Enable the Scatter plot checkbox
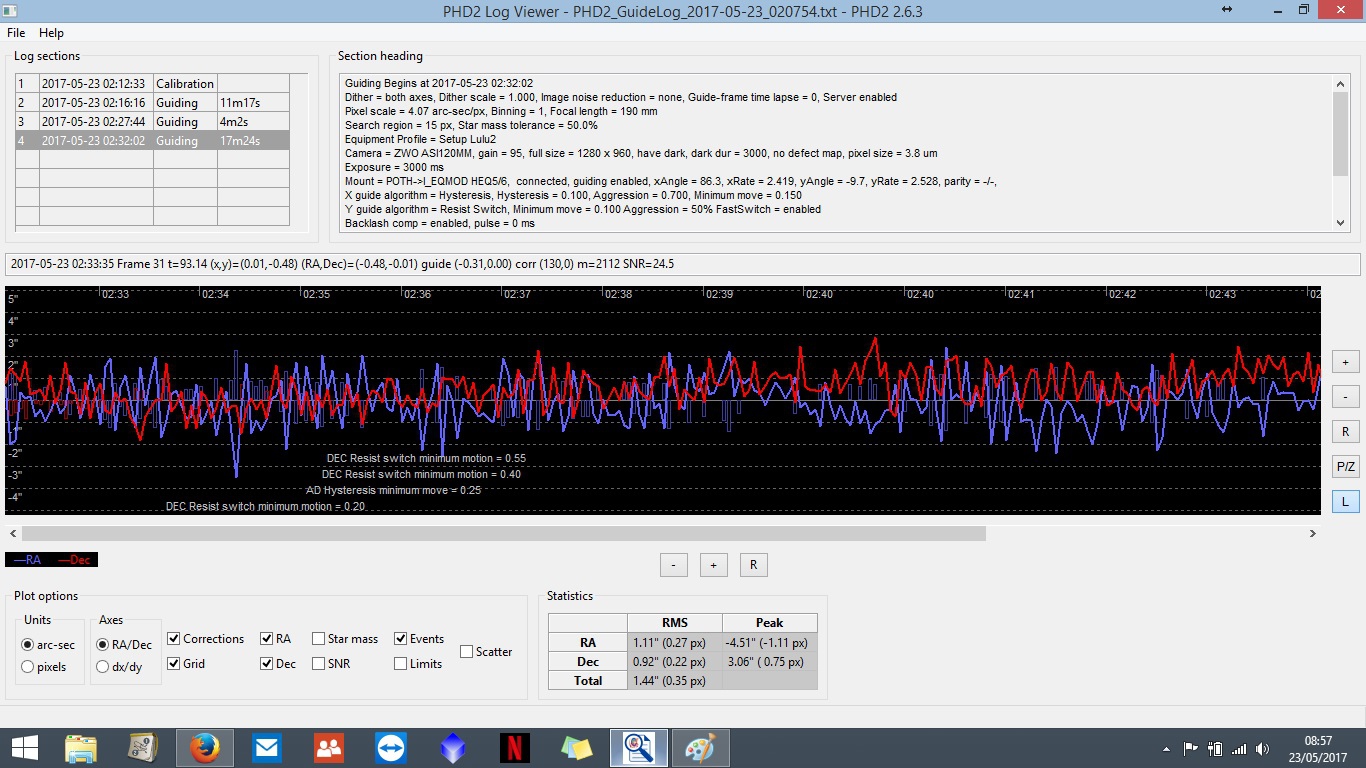This screenshot has height=768, width=1366. [x=467, y=652]
